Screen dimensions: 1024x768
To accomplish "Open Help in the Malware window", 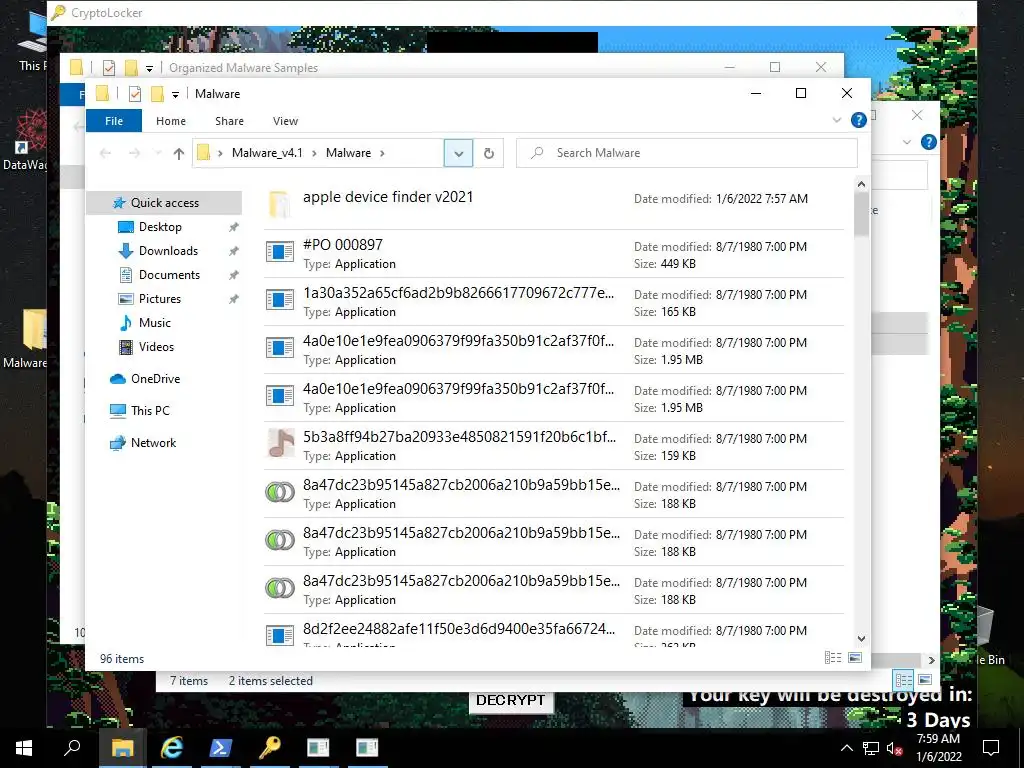I will point(859,120).
